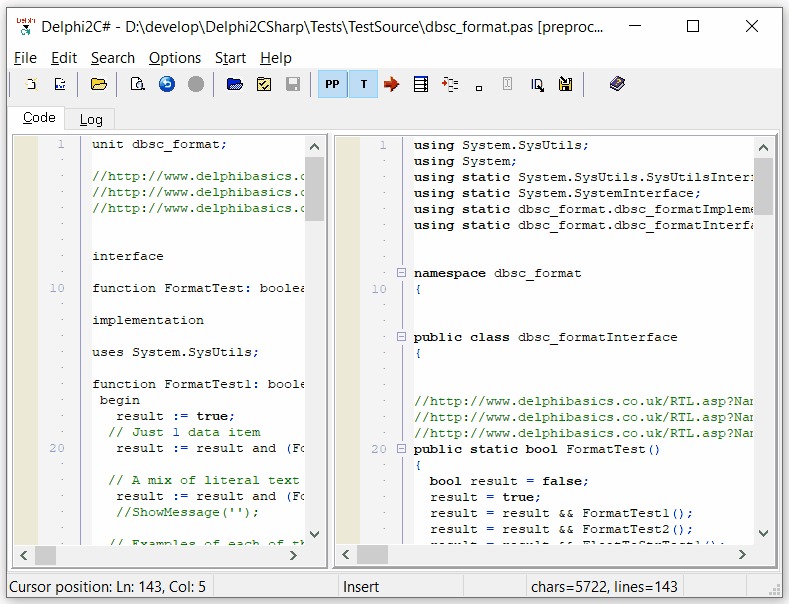Click the left pane horizontal scrollbar thumb
The image size is (789, 604).
pyautogui.click(x=45, y=555)
